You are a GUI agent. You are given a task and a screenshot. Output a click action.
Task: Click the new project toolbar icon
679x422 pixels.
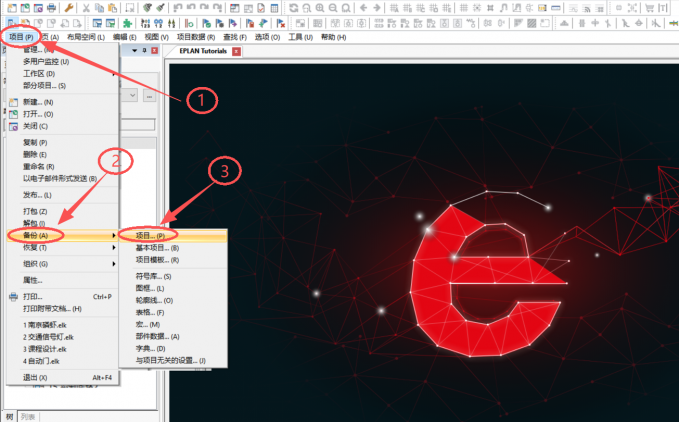point(12,8)
